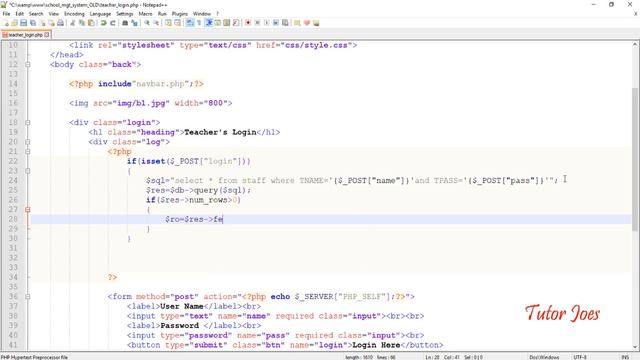Click the Stop macro recording icon
This screenshot has width=640, height=360.
click(258, 23)
